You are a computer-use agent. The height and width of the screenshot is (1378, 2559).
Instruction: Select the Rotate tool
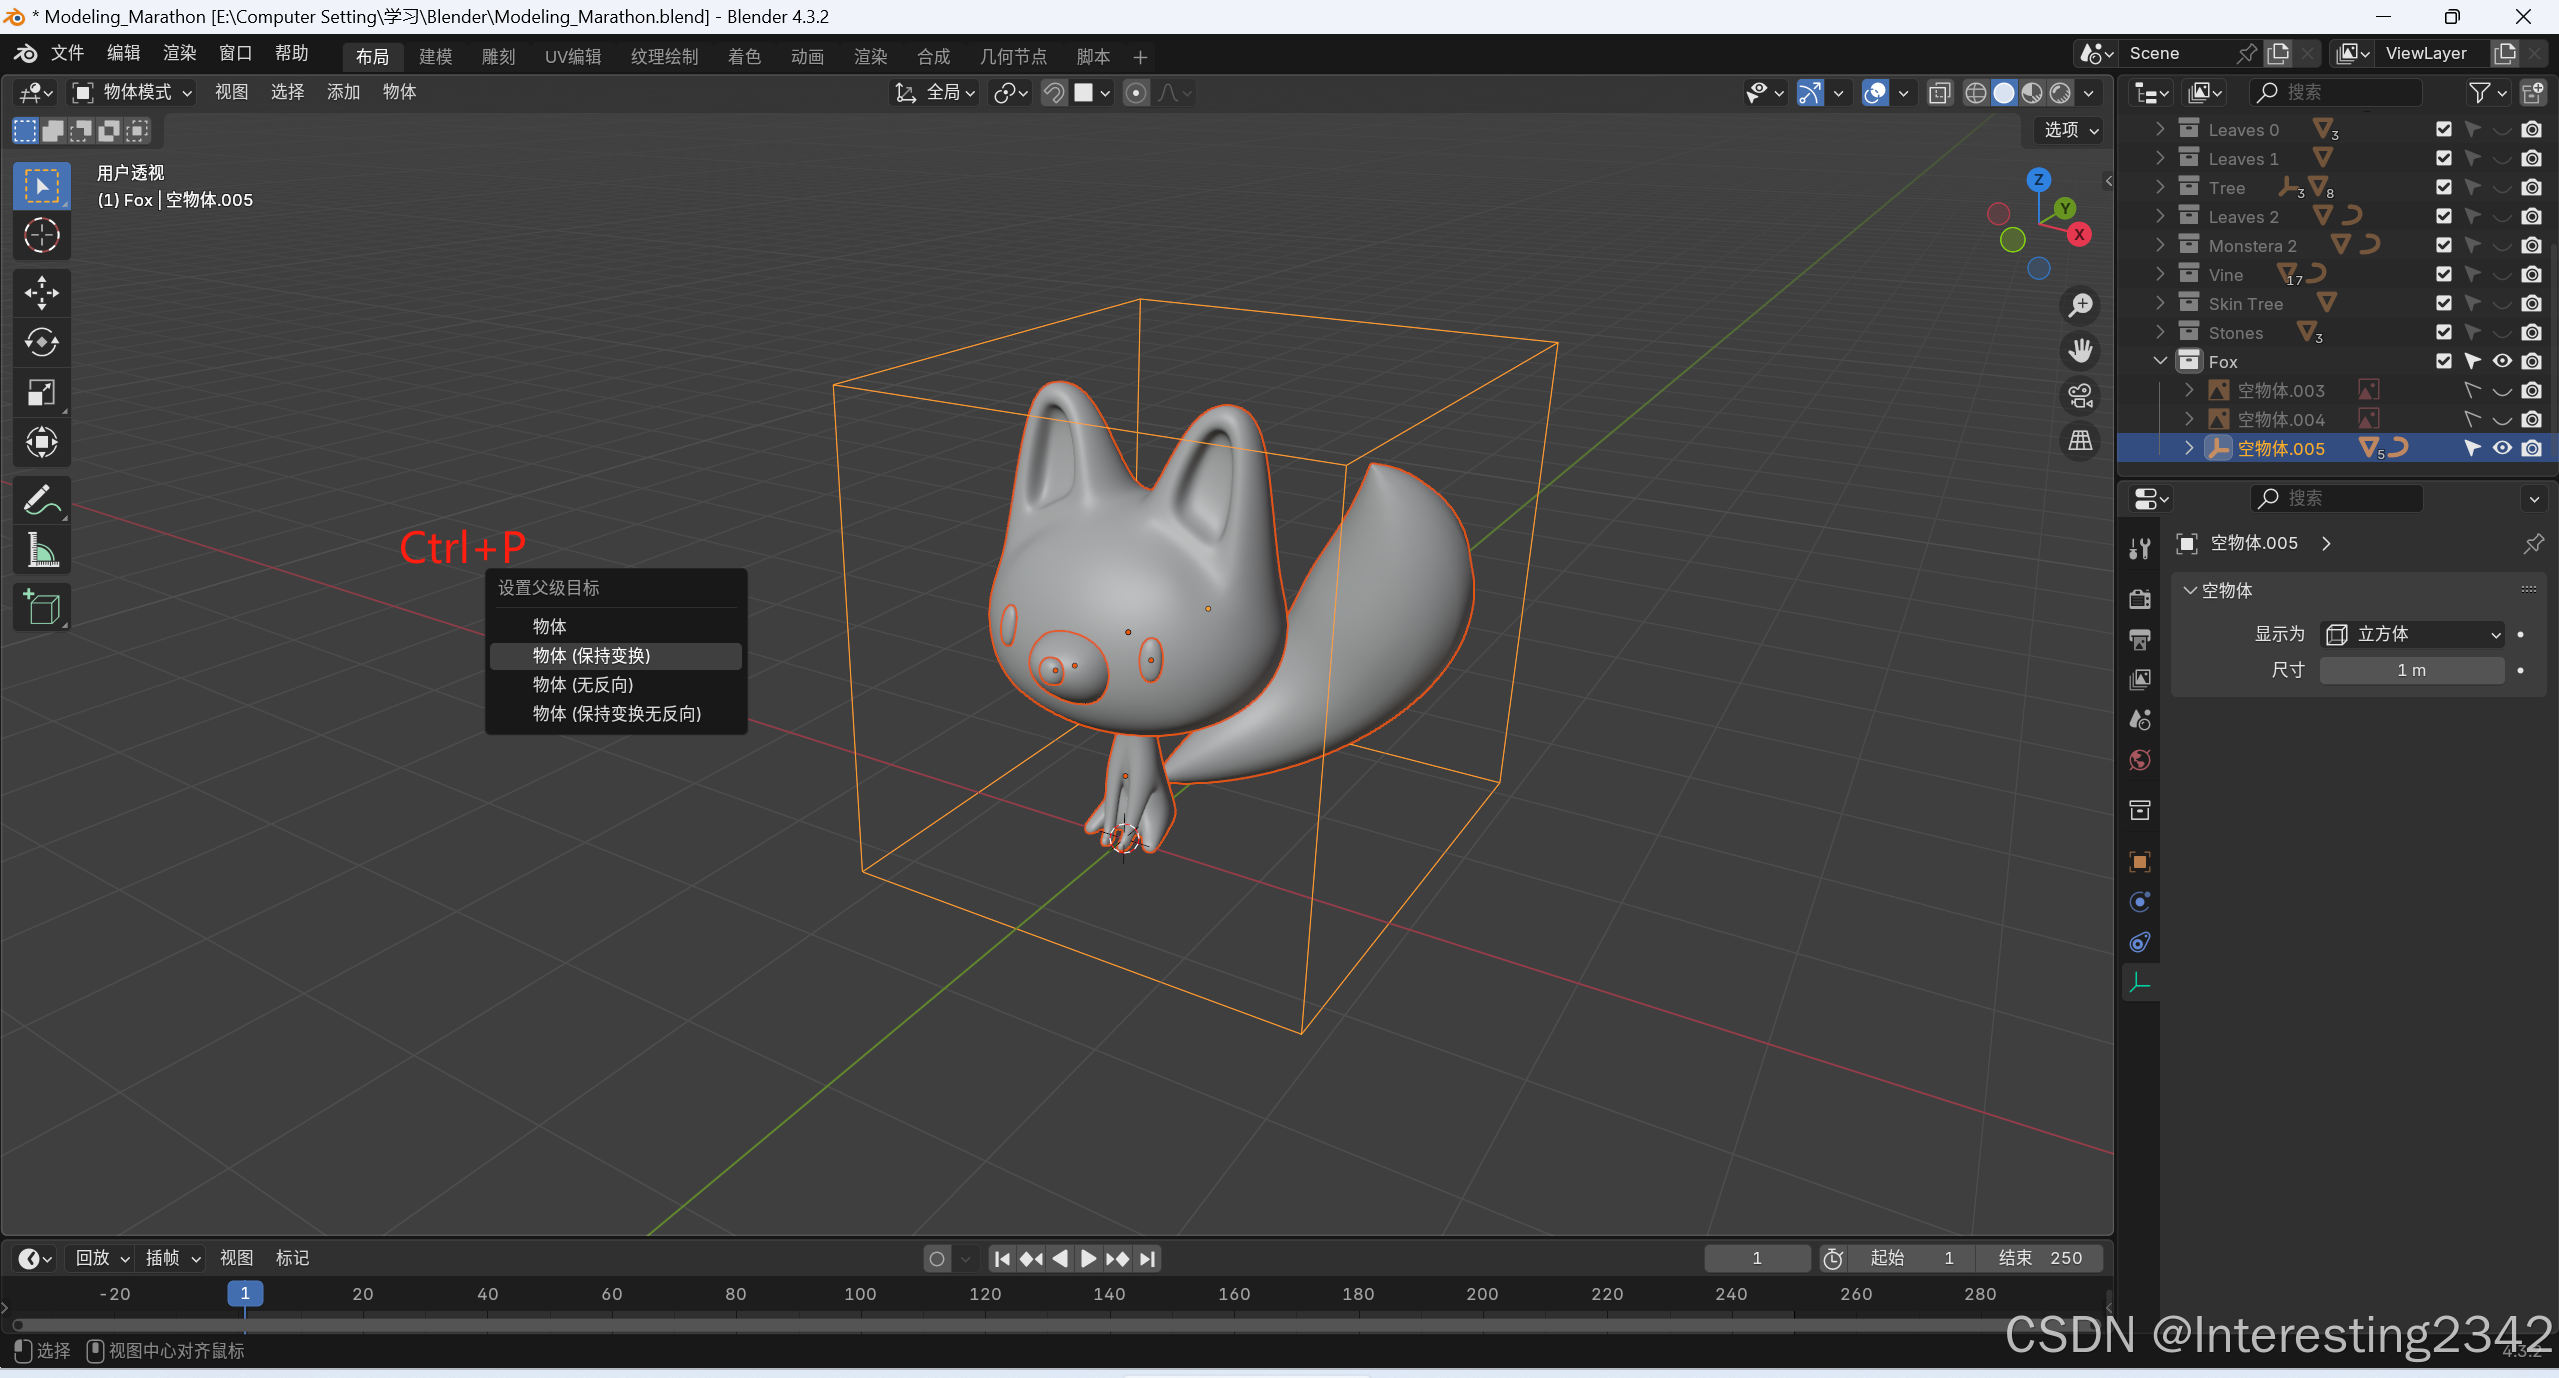[41, 343]
